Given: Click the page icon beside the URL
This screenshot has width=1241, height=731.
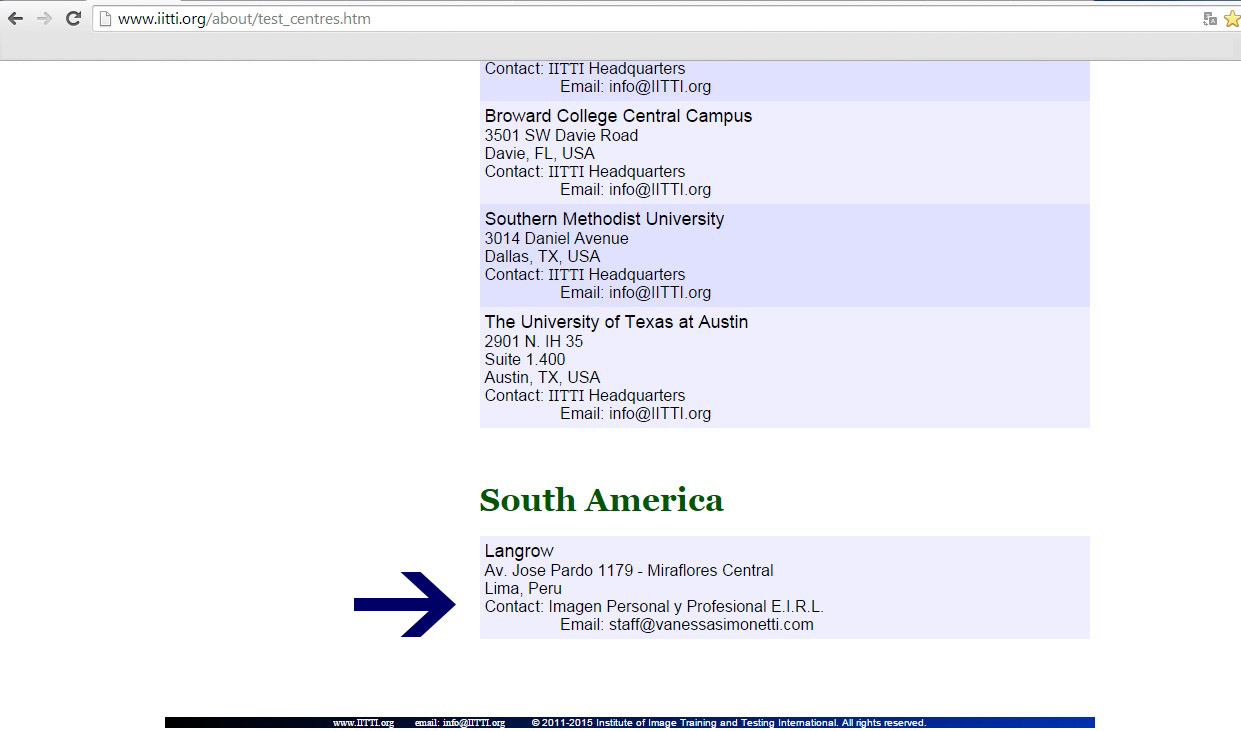Looking at the screenshot, I should (x=105, y=18).
